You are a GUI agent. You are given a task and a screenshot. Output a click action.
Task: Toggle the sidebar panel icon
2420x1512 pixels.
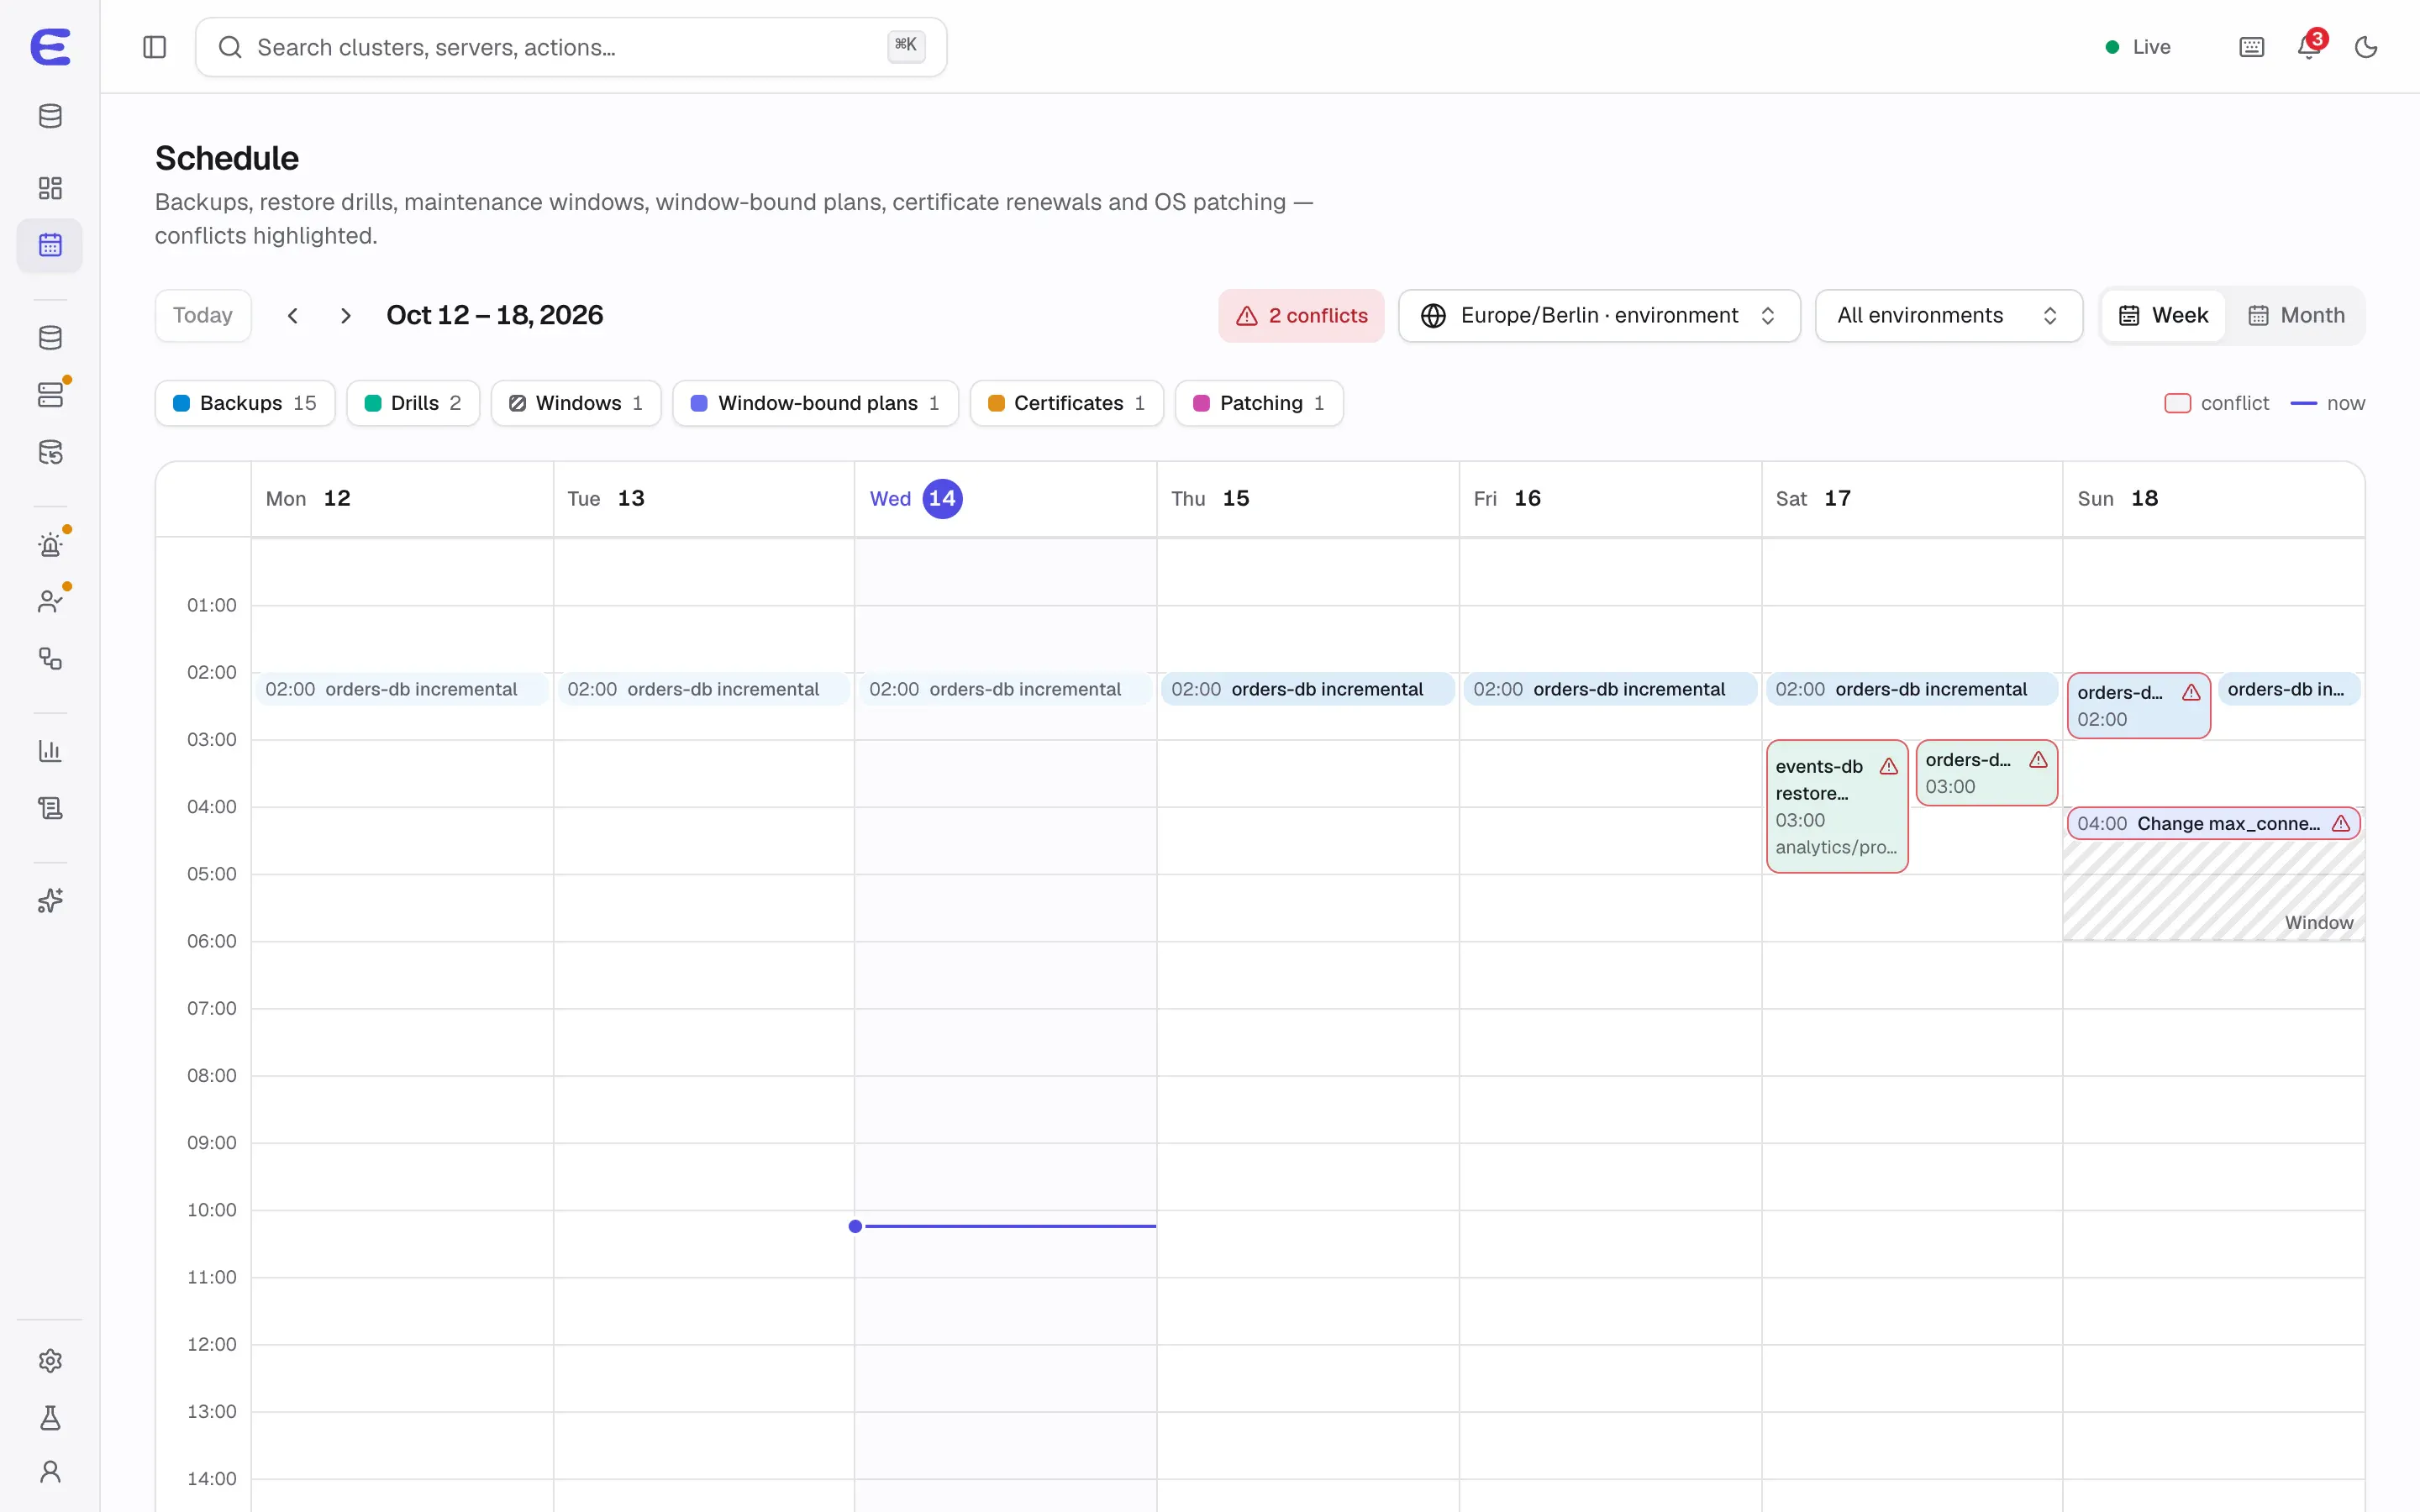click(154, 47)
